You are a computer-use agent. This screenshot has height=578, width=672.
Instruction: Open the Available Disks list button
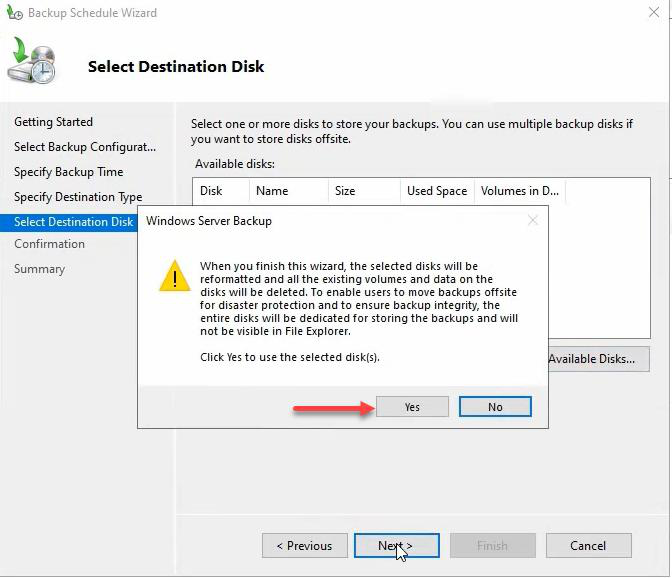click(x=599, y=359)
